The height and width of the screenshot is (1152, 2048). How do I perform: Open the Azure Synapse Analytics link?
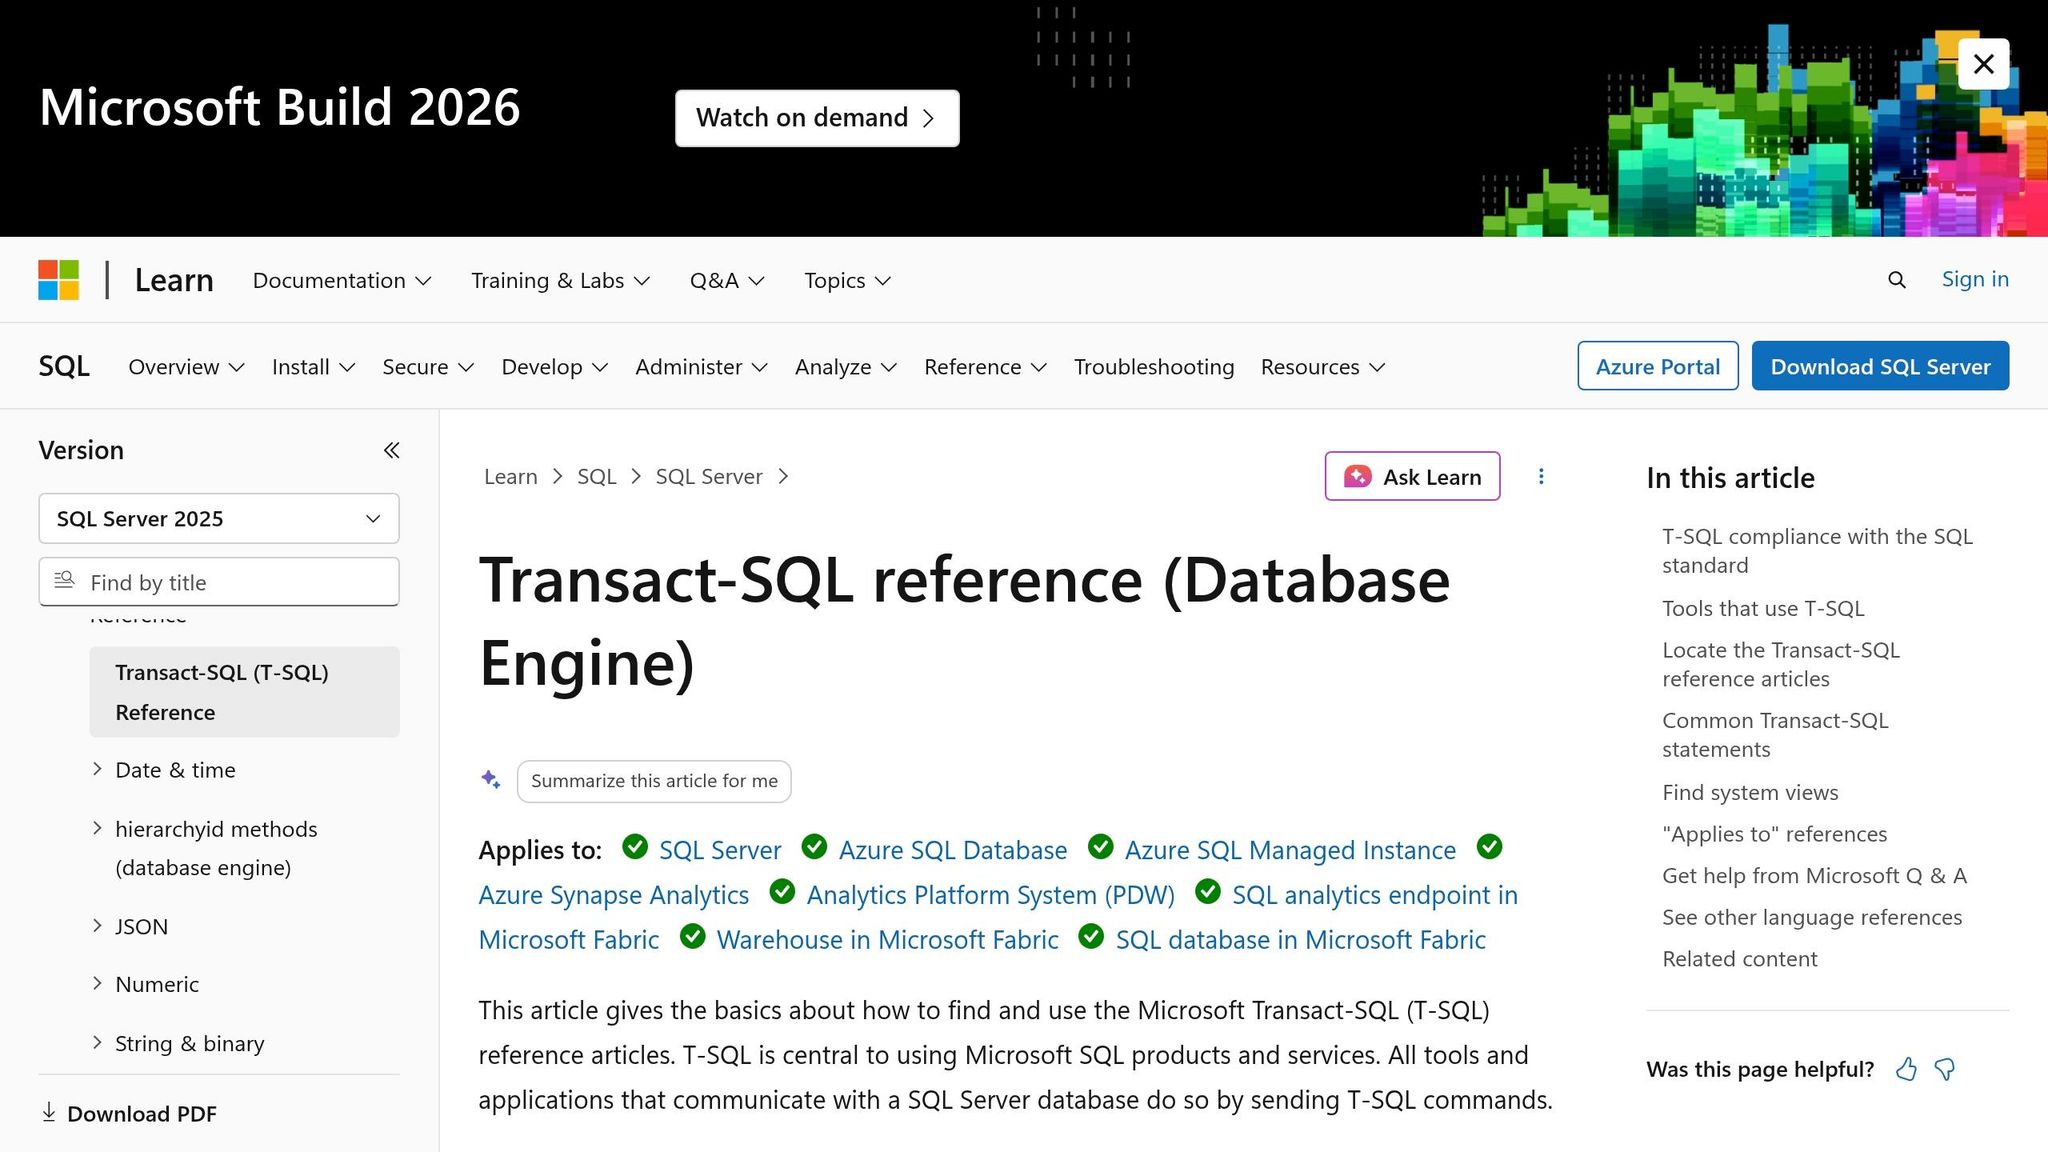pyautogui.click(x=614, y=895)
